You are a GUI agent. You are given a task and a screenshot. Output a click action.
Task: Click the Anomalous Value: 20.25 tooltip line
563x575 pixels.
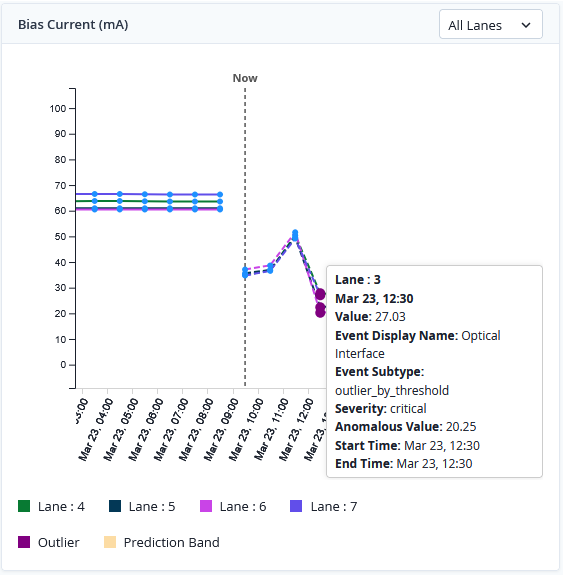coord(406,426)
